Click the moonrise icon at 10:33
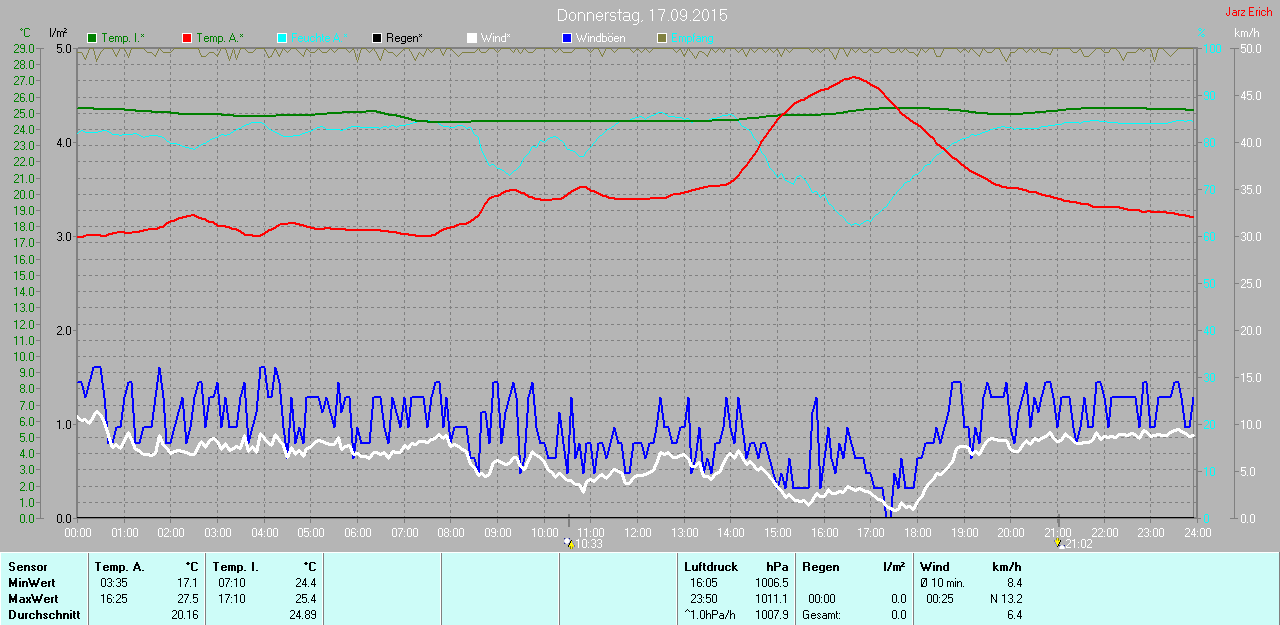The image size is (1280, 625). point(568,544)
